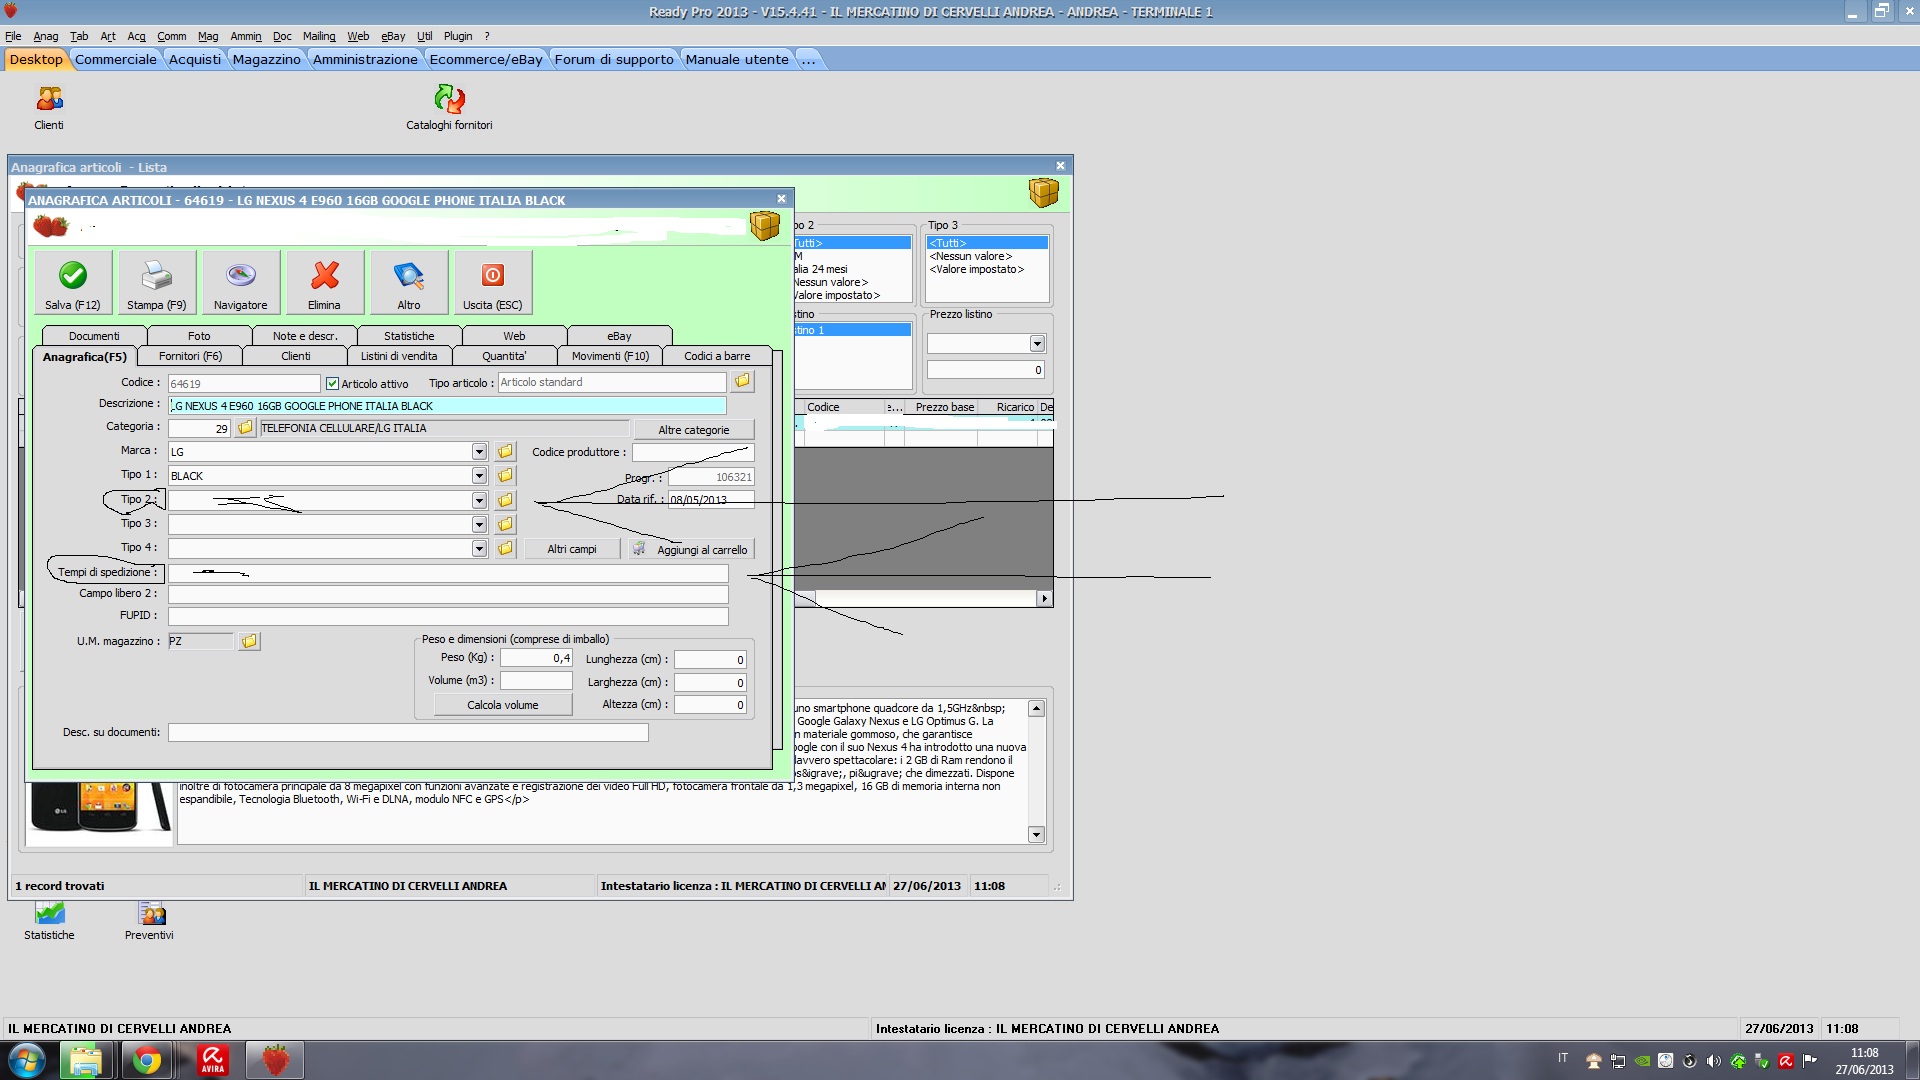This screenshot has width=1920, height=1080.
Task: Click Aggiungi al carrello button
Action: 691,549
